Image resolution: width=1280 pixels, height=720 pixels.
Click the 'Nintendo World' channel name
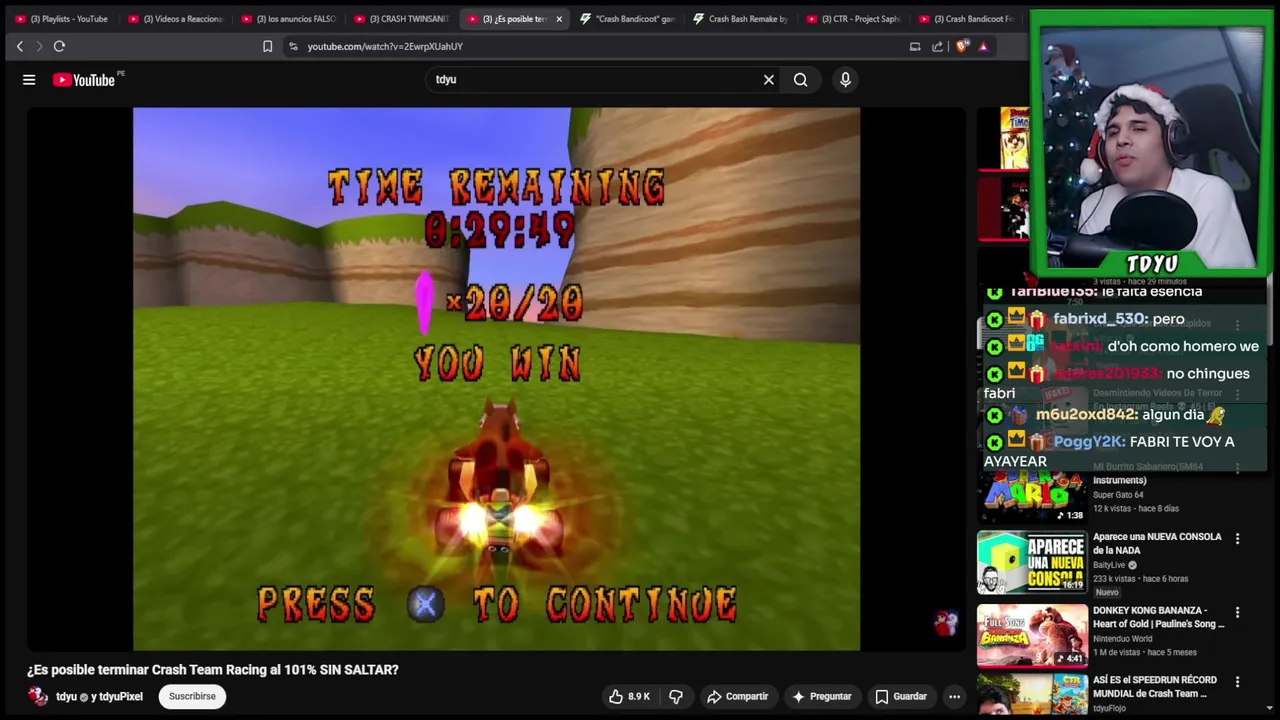pyautogui.click(x=1122, y=639)
